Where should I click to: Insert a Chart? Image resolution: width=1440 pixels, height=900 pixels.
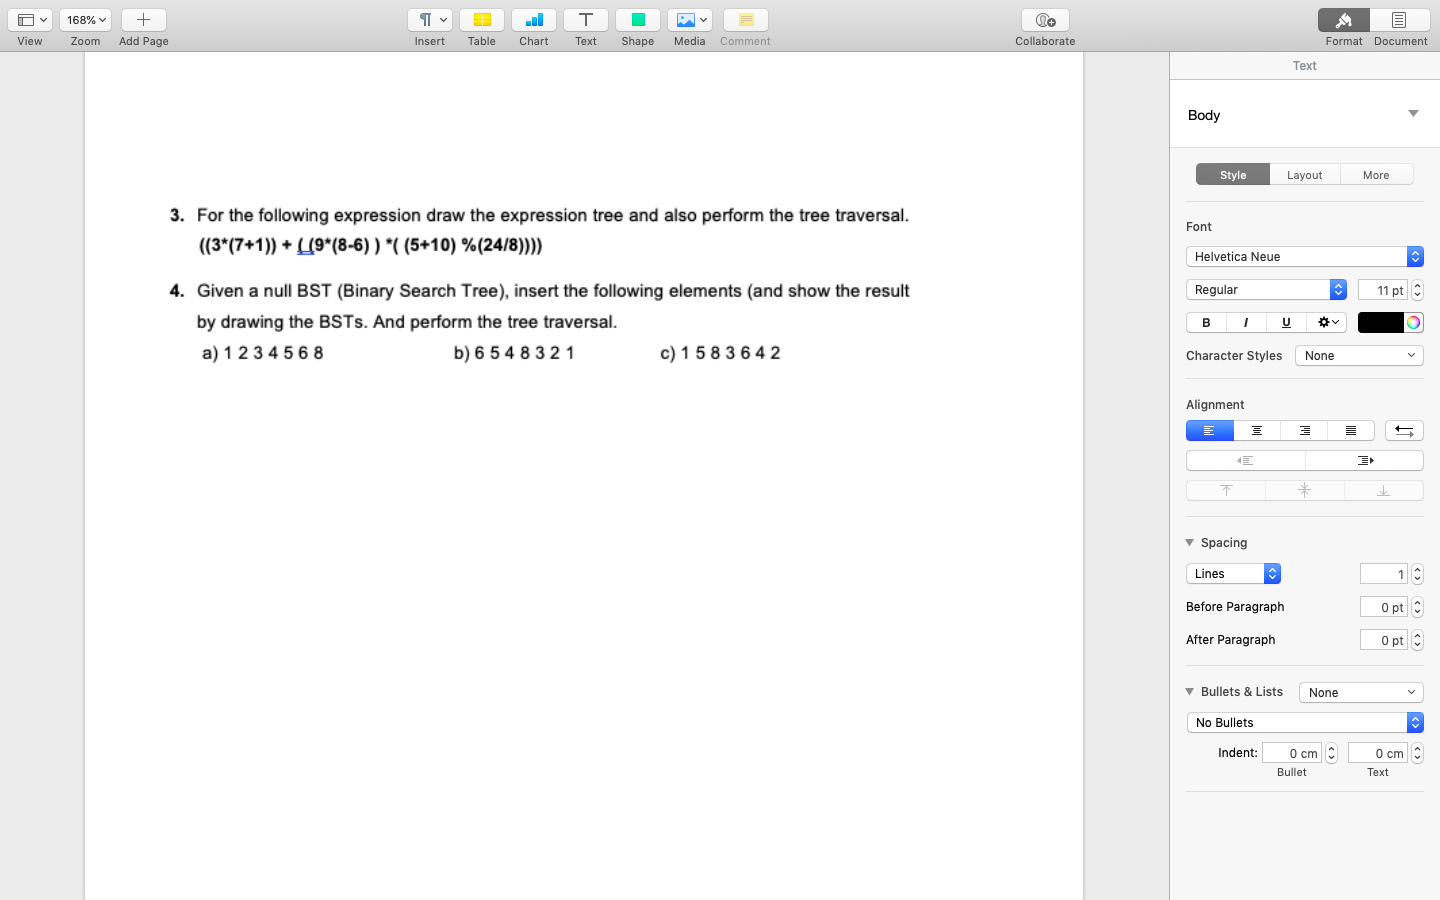click(533, 20)
